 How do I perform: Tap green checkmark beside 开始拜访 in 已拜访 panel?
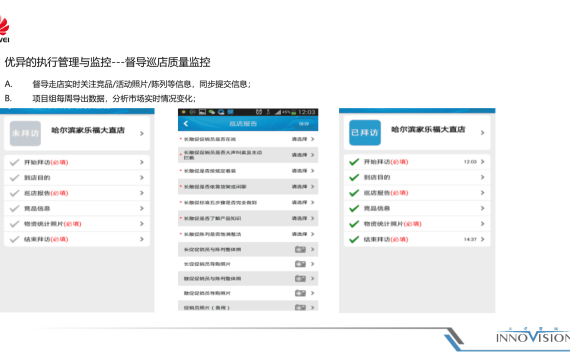354,162
